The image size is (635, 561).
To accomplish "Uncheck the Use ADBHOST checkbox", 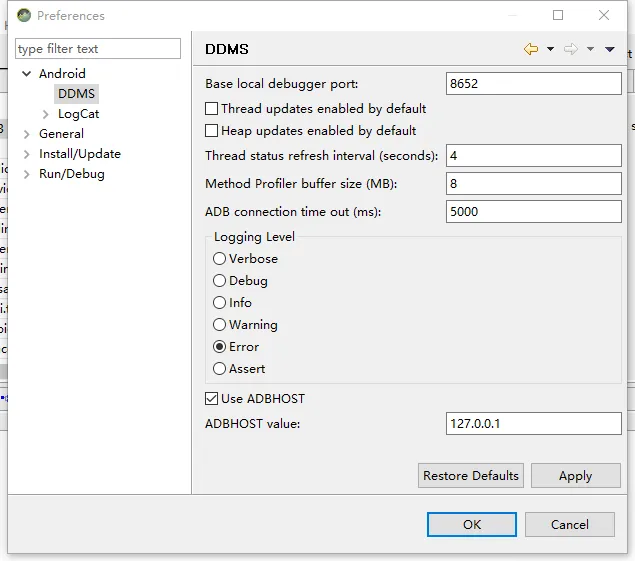I will pyautogui.click(x=212, y=398).
